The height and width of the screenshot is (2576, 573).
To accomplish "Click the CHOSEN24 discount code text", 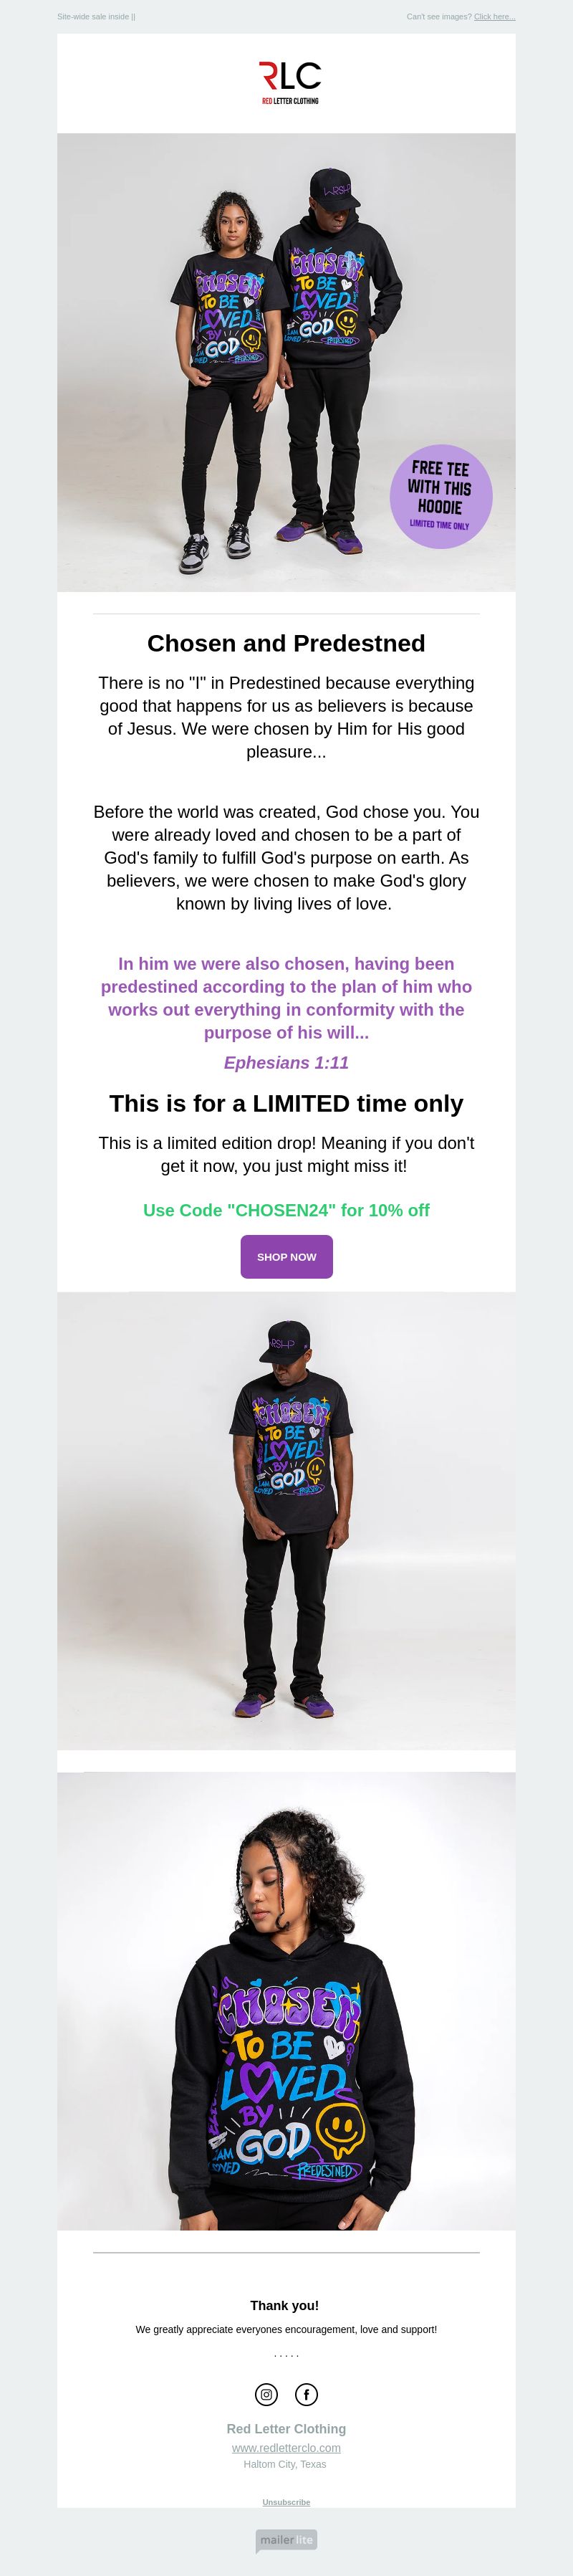I will (x=286, y=1210).
